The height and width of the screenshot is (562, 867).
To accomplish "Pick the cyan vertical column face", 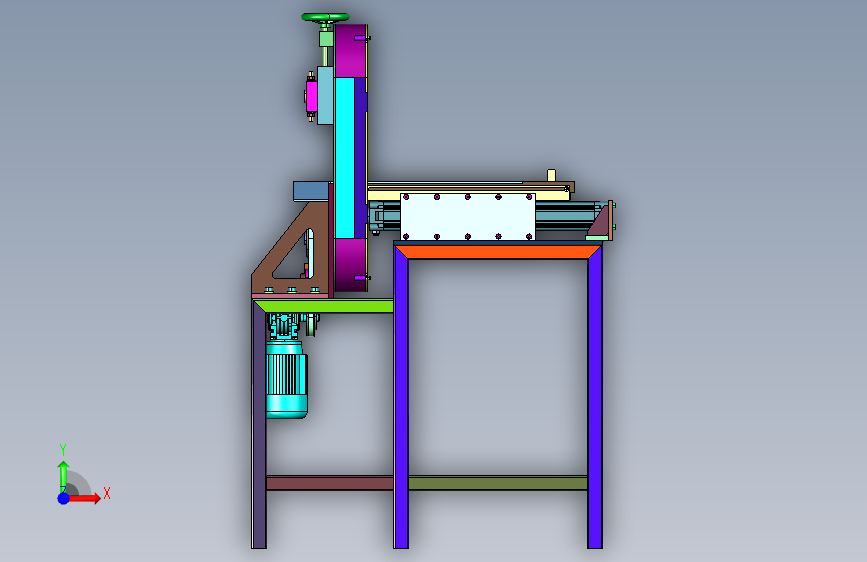I will [x=344, y=158].
